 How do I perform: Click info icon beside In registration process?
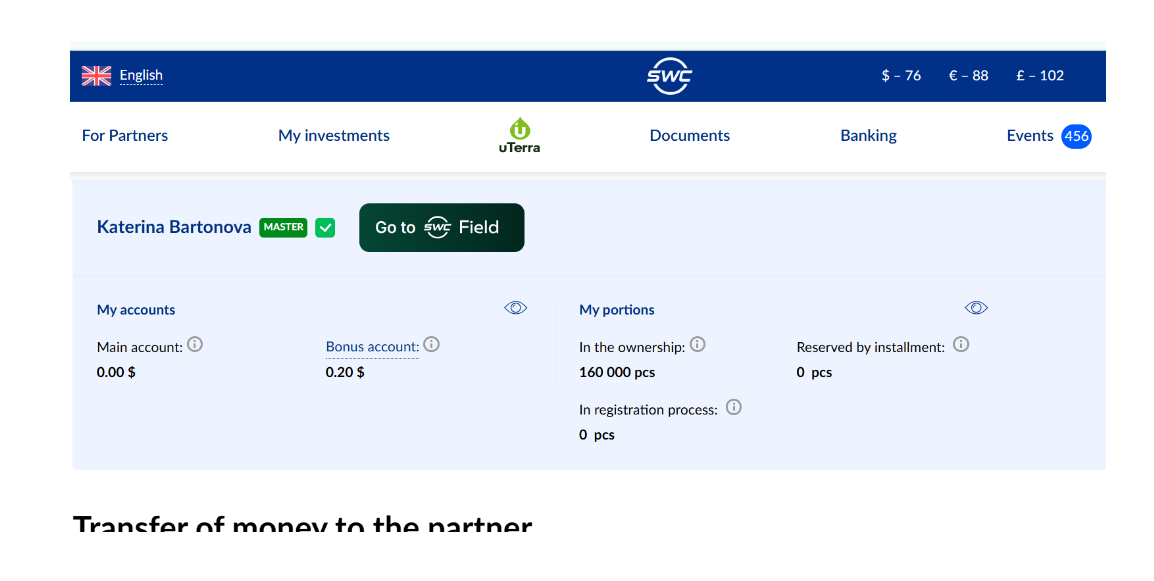click(734, 406)
